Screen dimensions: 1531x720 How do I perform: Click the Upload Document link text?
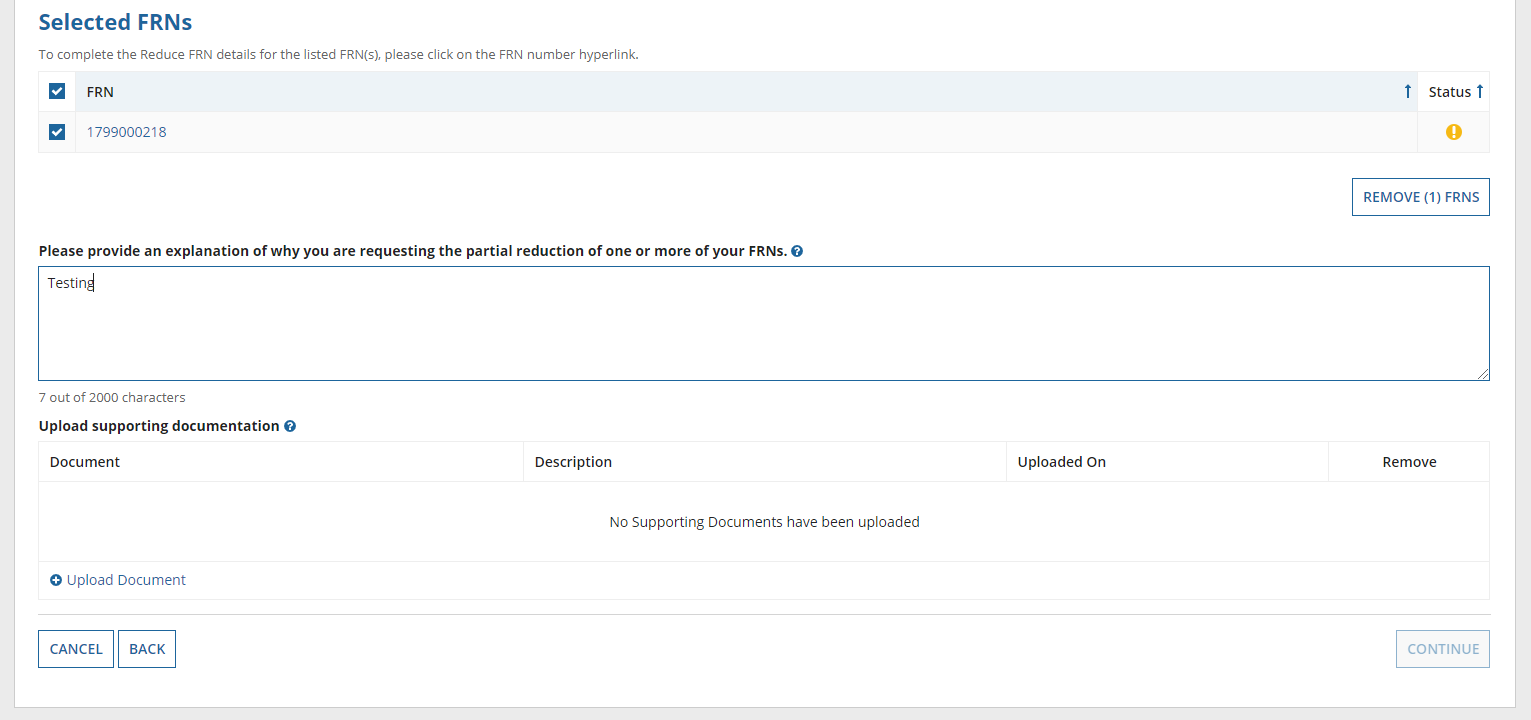(126, 580)
